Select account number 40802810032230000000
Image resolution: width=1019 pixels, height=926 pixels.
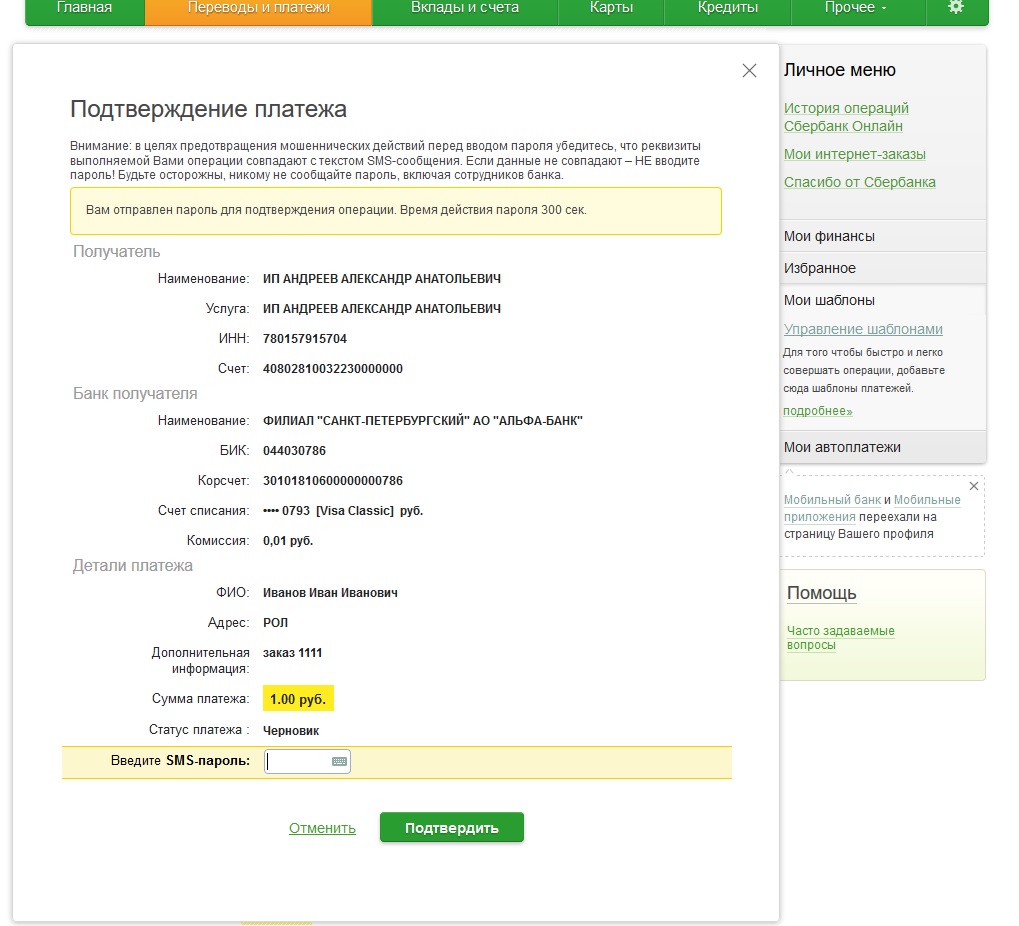[333, 368]
